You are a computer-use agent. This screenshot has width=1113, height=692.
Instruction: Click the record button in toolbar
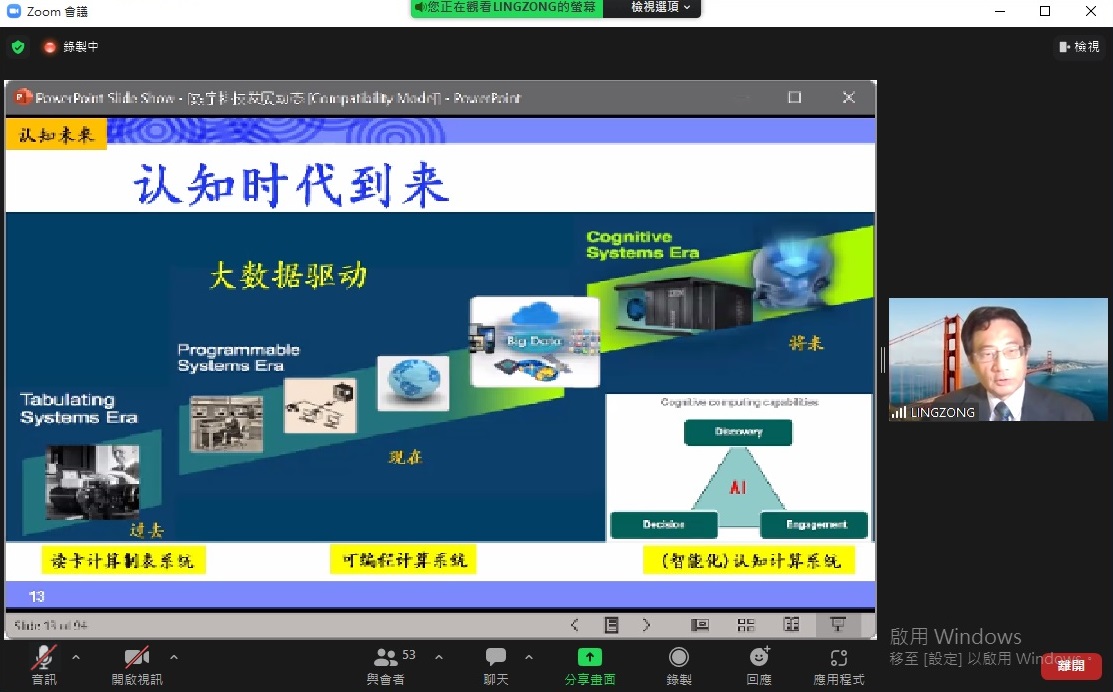pyautogui.click(x=679, y=658)
